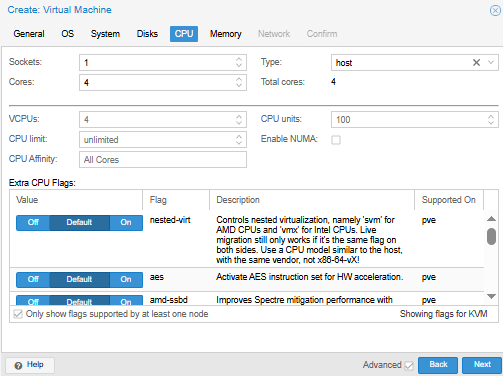Close the Create Virtual Machine dialog
The width and height of the screenshot is (503, 376).
[495, 11]
